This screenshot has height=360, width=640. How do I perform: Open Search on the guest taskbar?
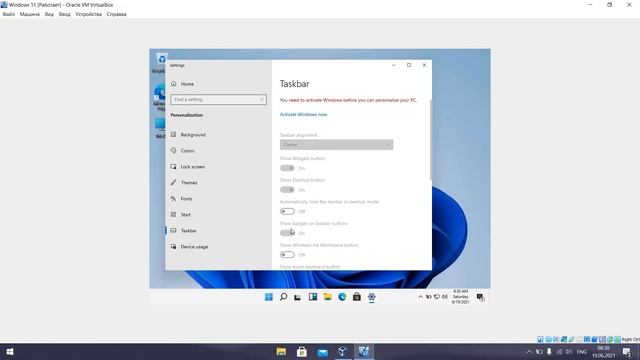pyautogui.click(x=283, y=297)
